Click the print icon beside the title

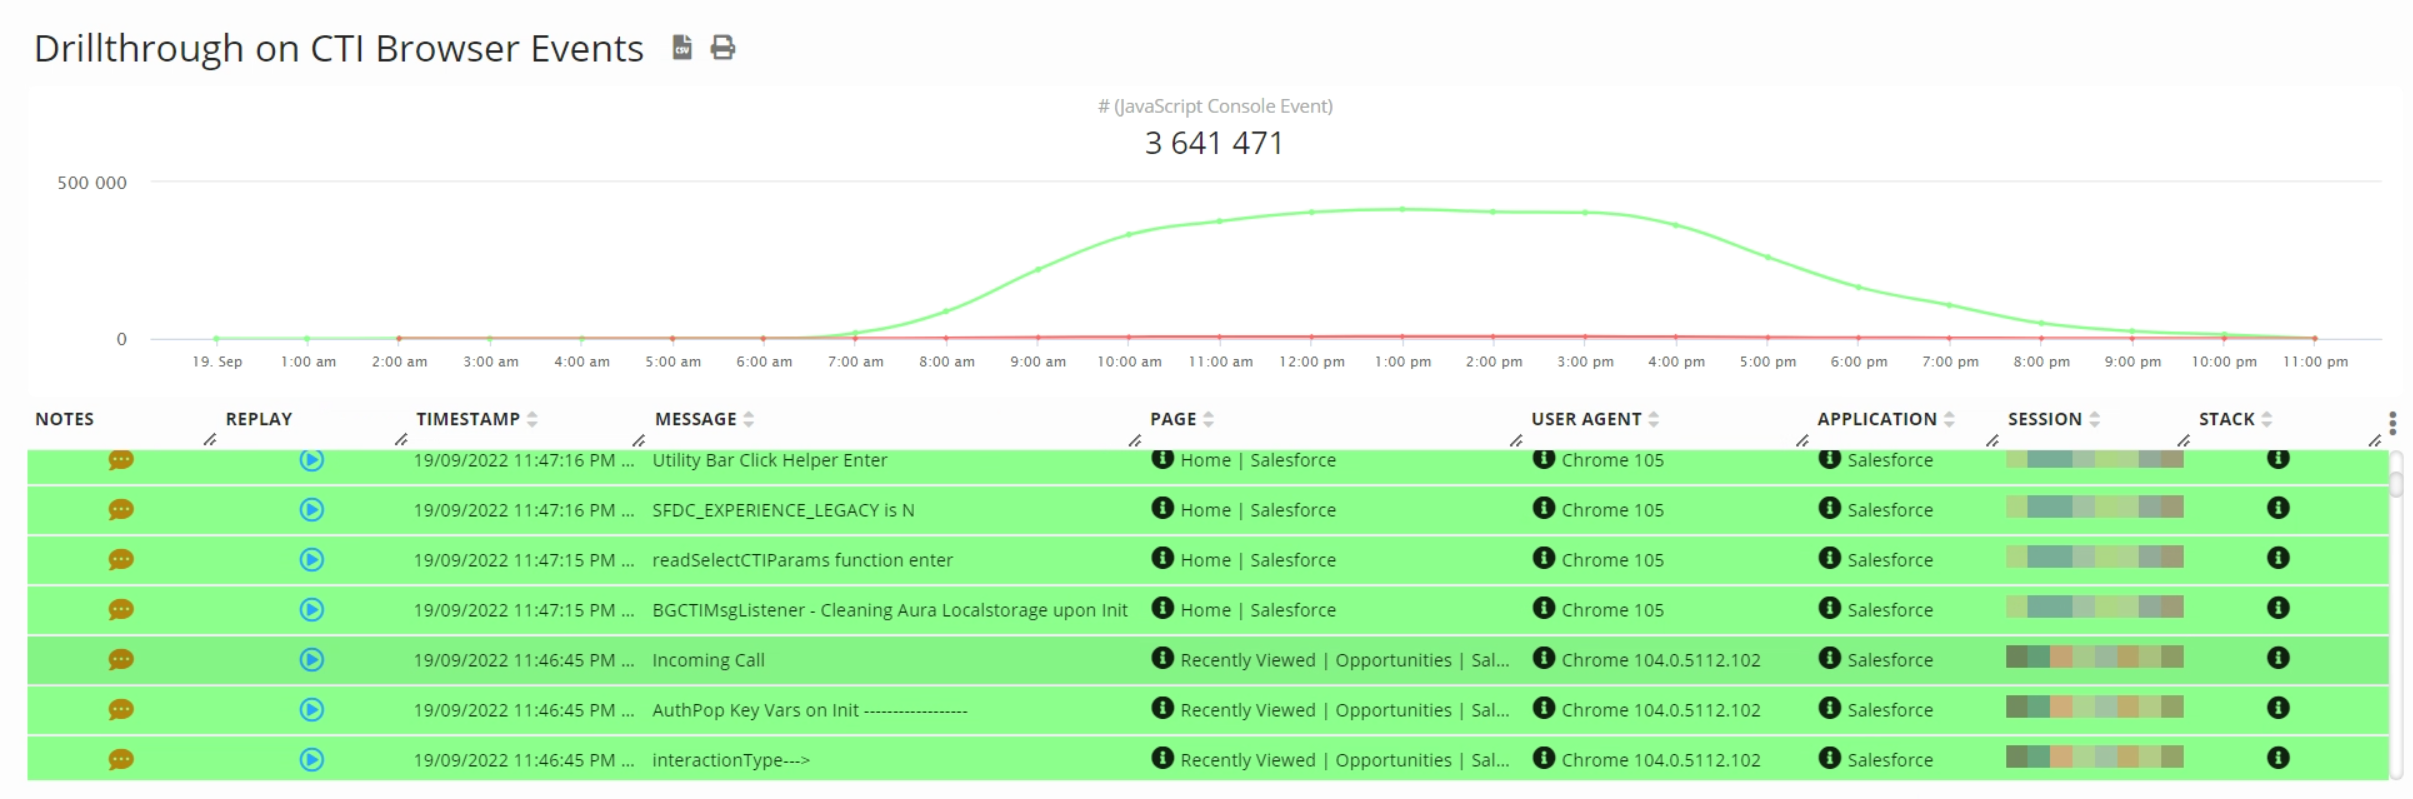pyautogui.click(x=722, y=47)
